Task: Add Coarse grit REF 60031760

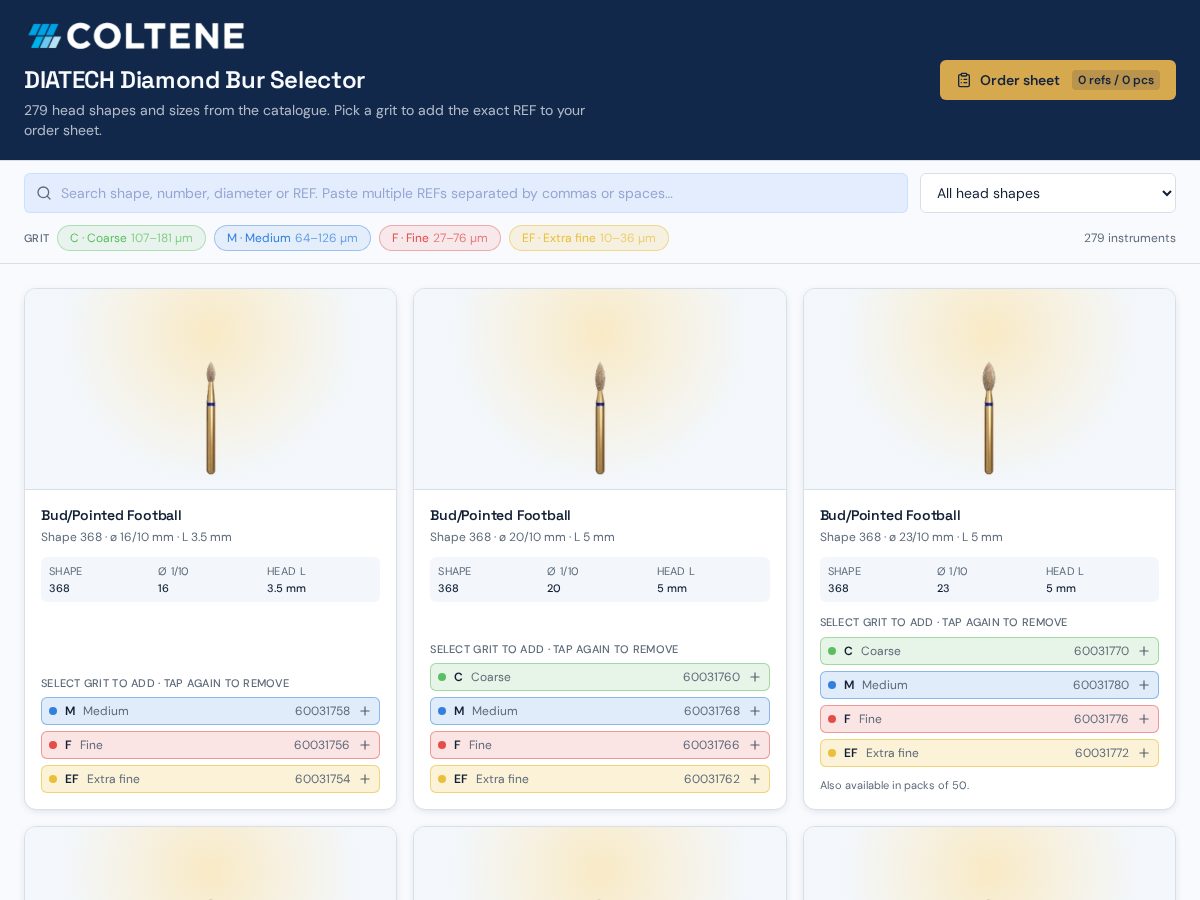Action: click(600, 677)
